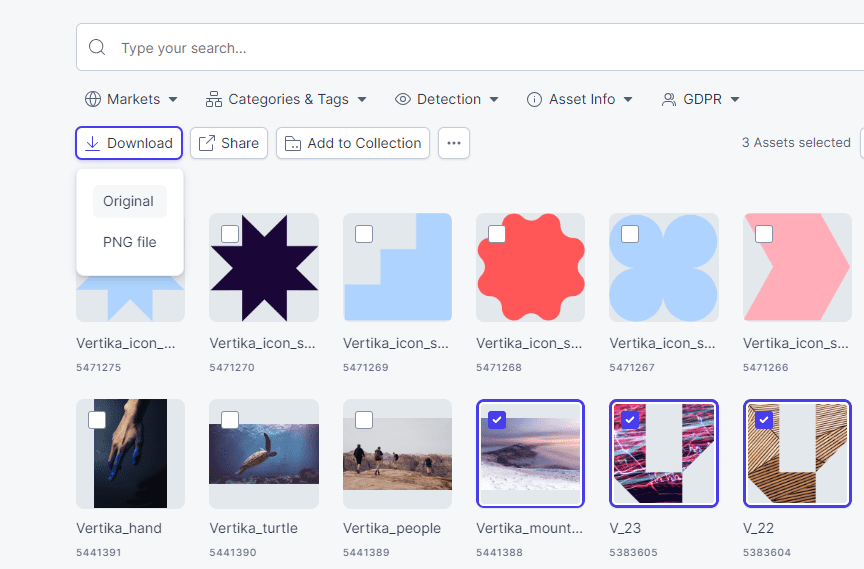Select checkbox on Vertika_people asset
The image size is (864, 569).
point(364,420)
